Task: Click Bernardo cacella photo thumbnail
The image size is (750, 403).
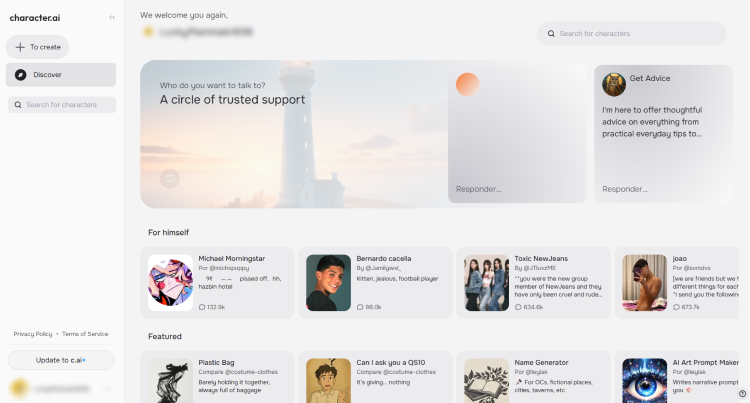Action: (x=328, y=283)
